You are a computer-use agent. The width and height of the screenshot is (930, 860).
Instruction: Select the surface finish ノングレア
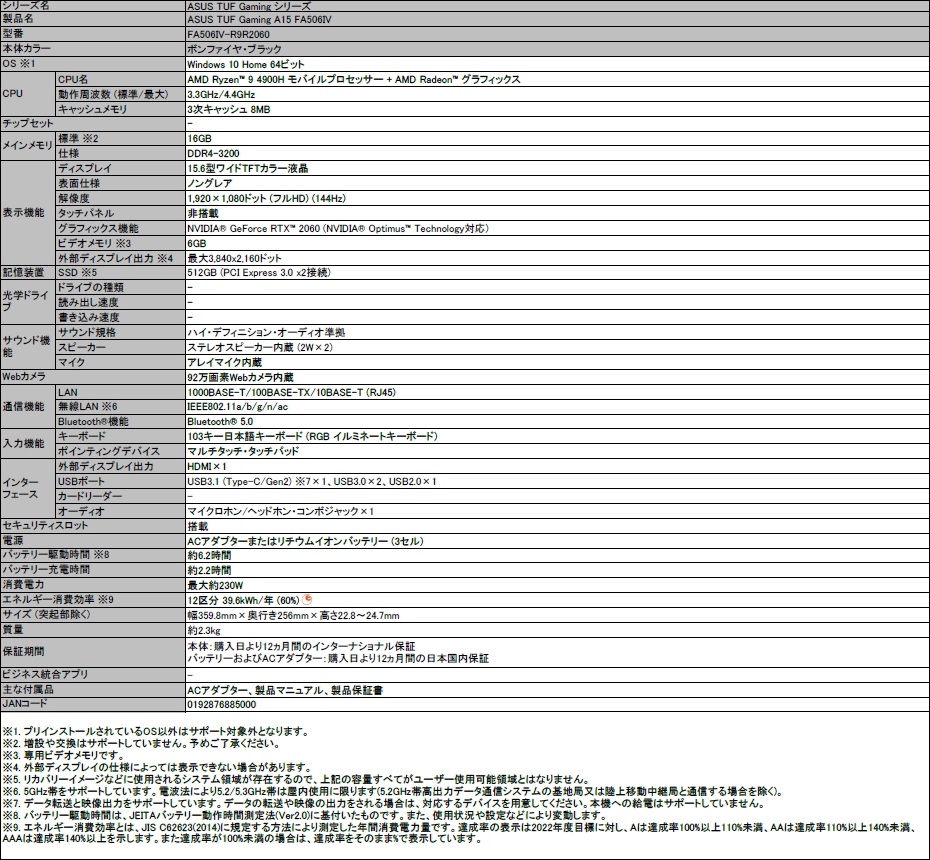pos(210,183)
